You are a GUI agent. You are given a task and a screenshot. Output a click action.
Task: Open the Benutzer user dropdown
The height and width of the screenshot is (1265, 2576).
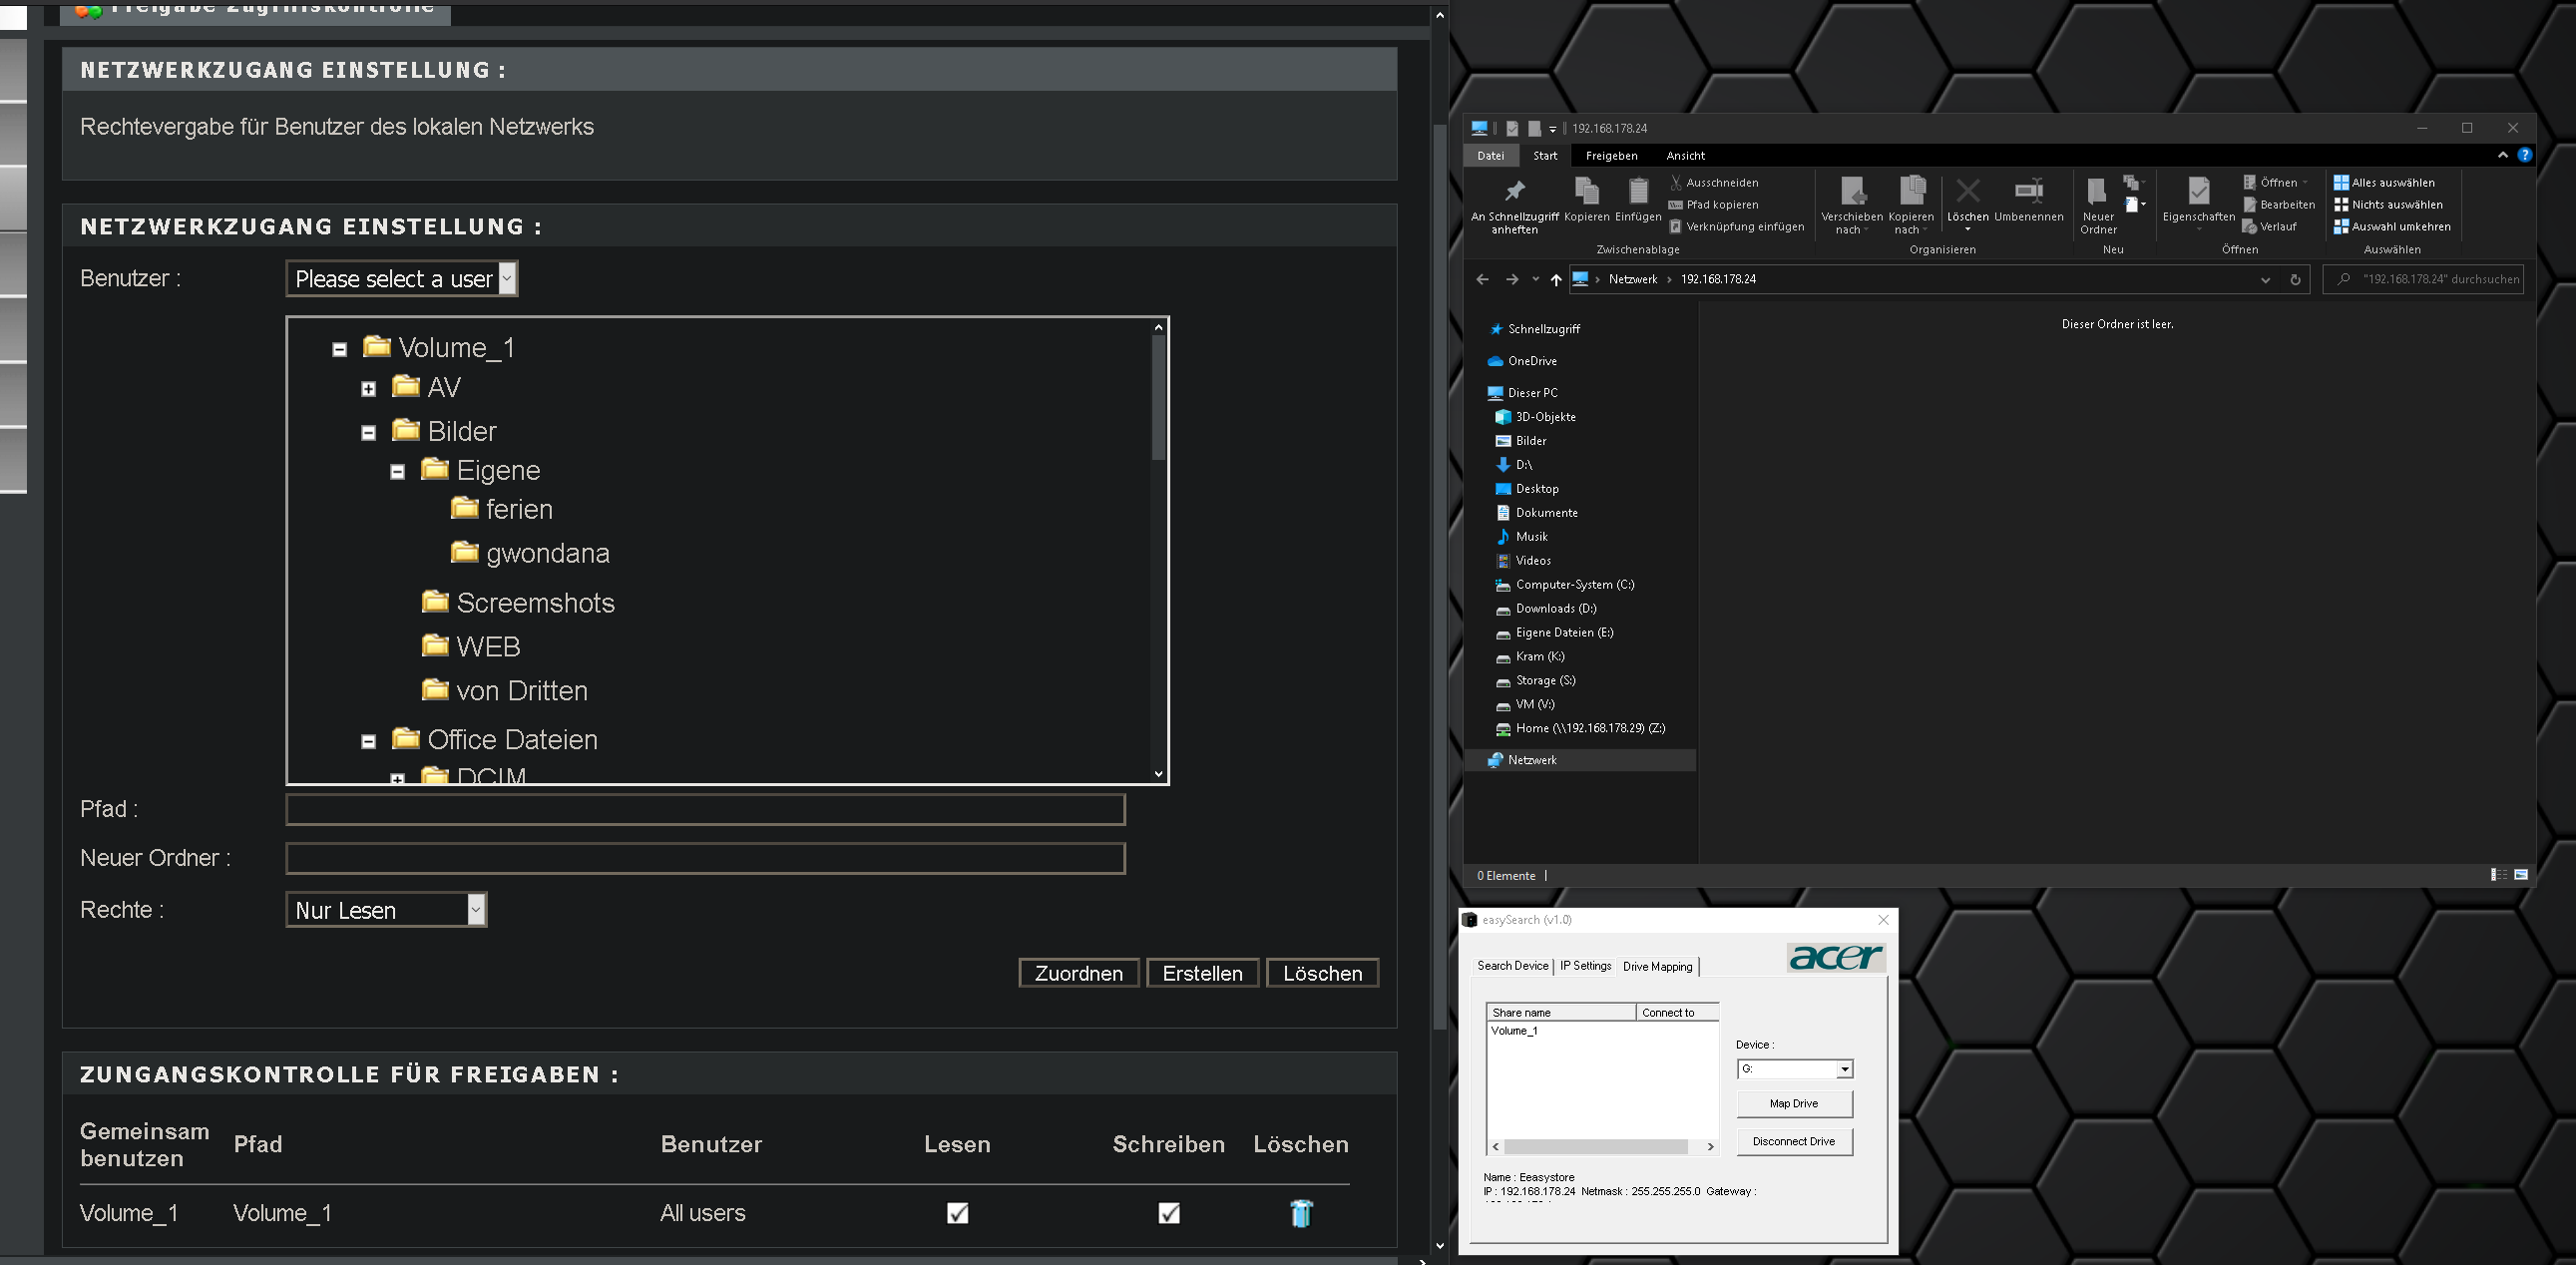(402, 279)
